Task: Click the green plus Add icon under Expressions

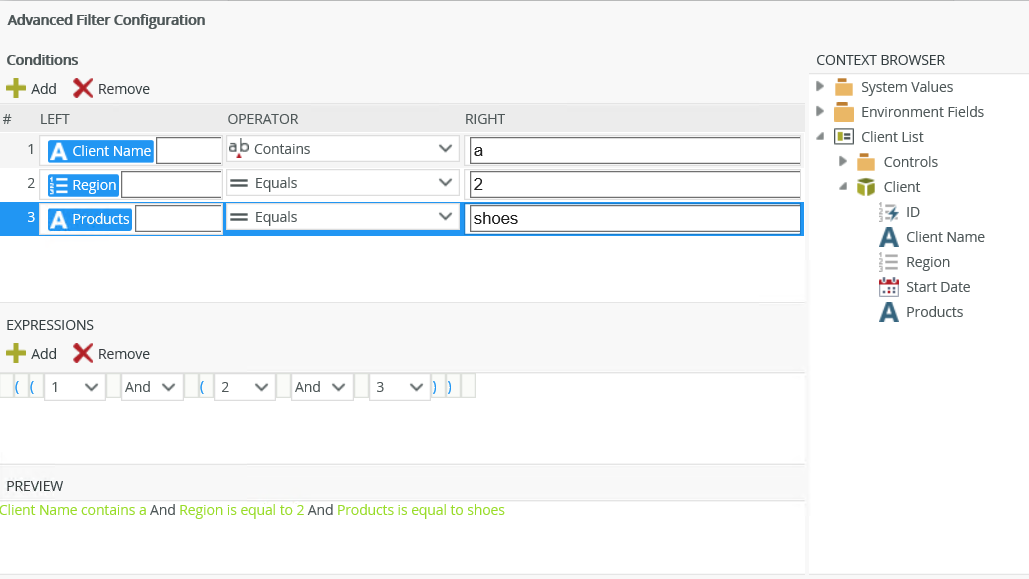Action: click(x=16, y=353)
